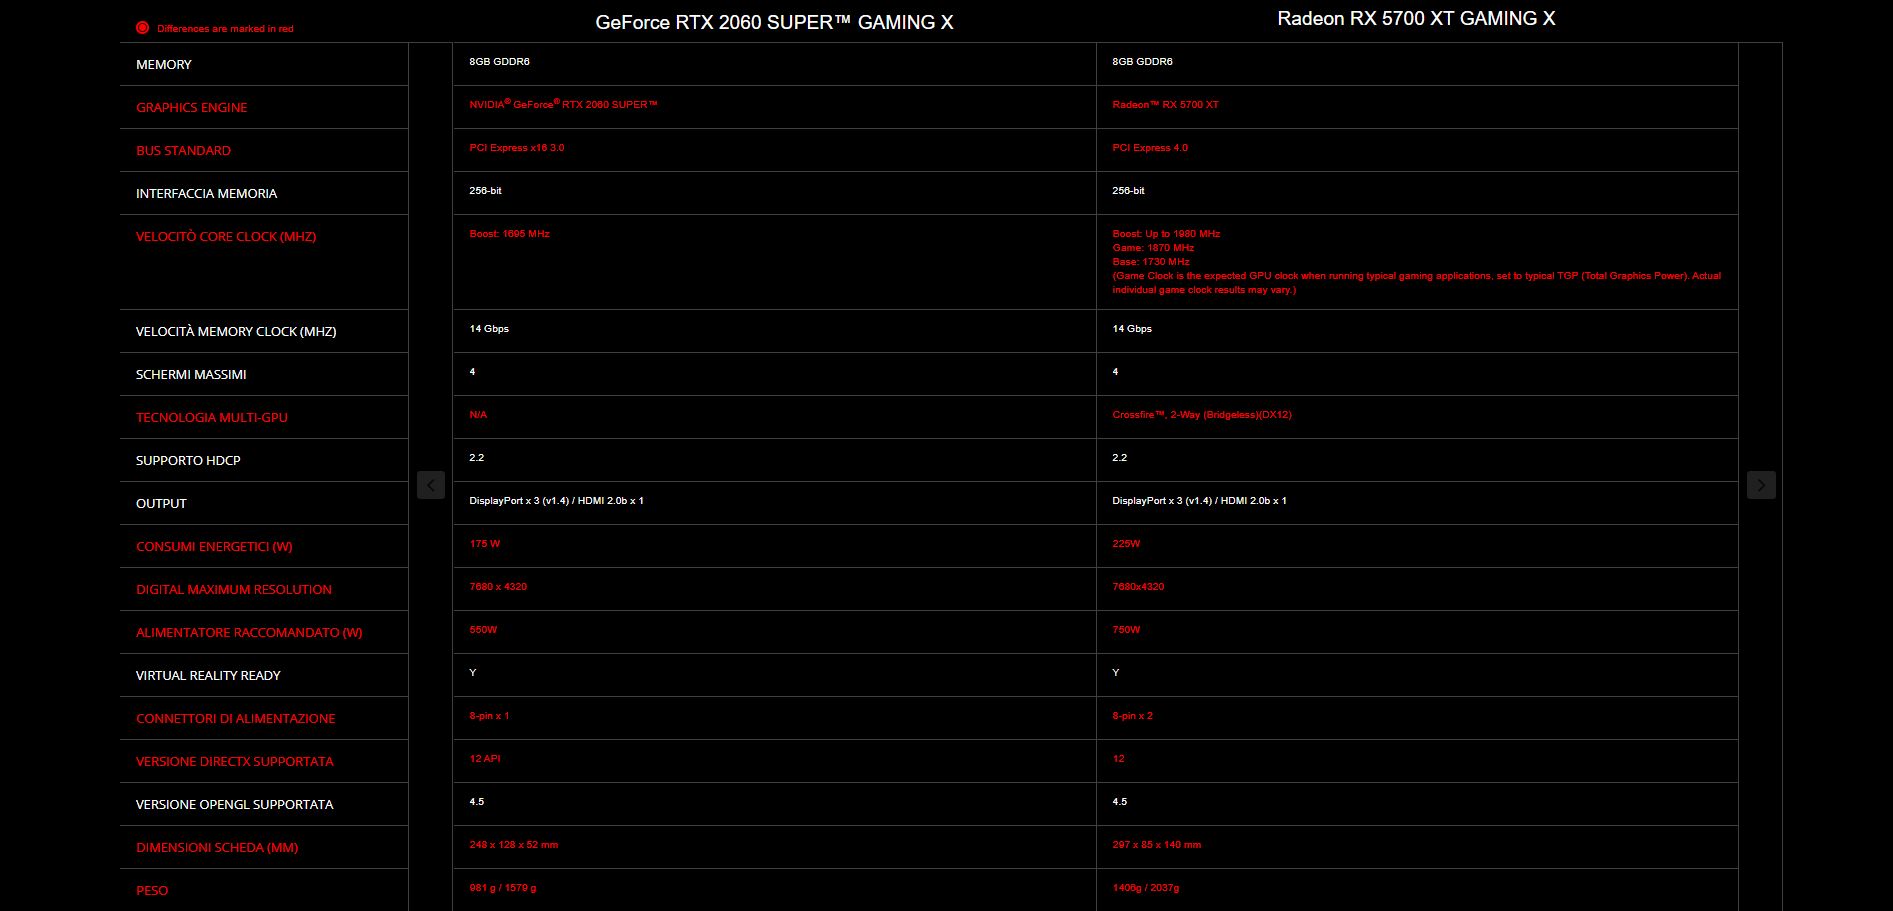This screenshot has height=911, width=1893.
Task: Click the 750W recommended PSU value
Action: [x=1126, y=629]
